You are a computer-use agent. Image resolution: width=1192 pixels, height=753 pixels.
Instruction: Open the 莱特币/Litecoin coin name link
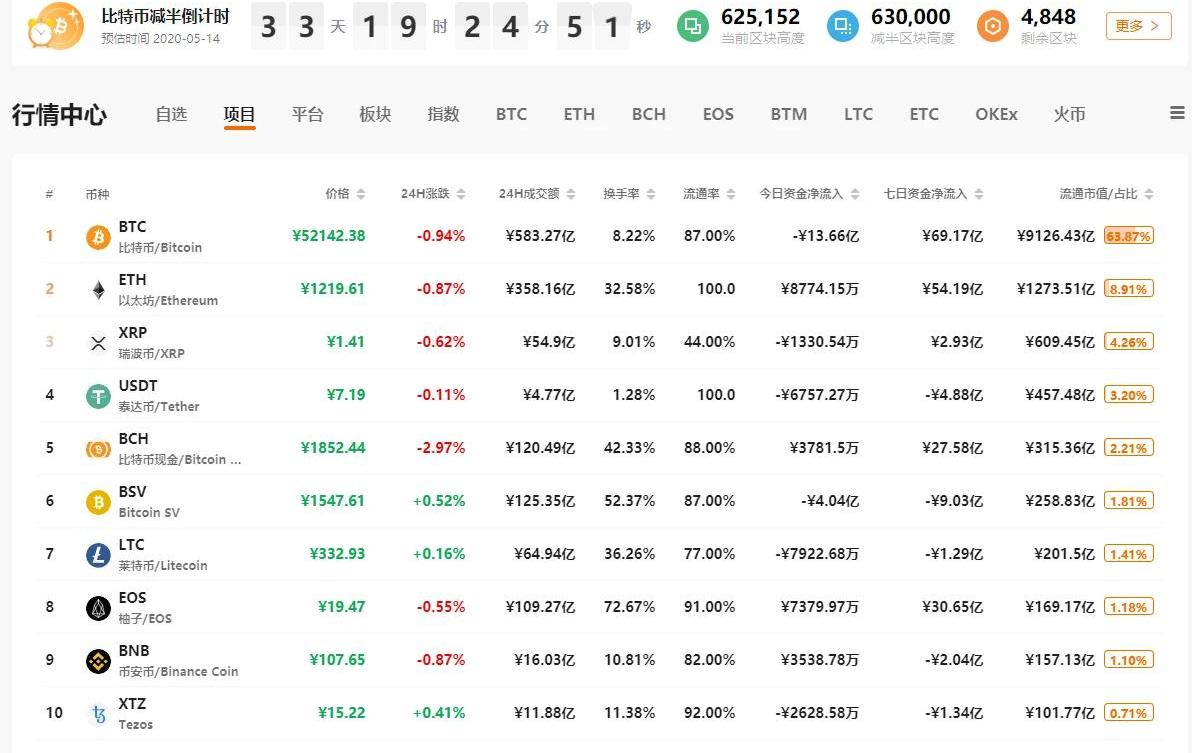point(163,566)
